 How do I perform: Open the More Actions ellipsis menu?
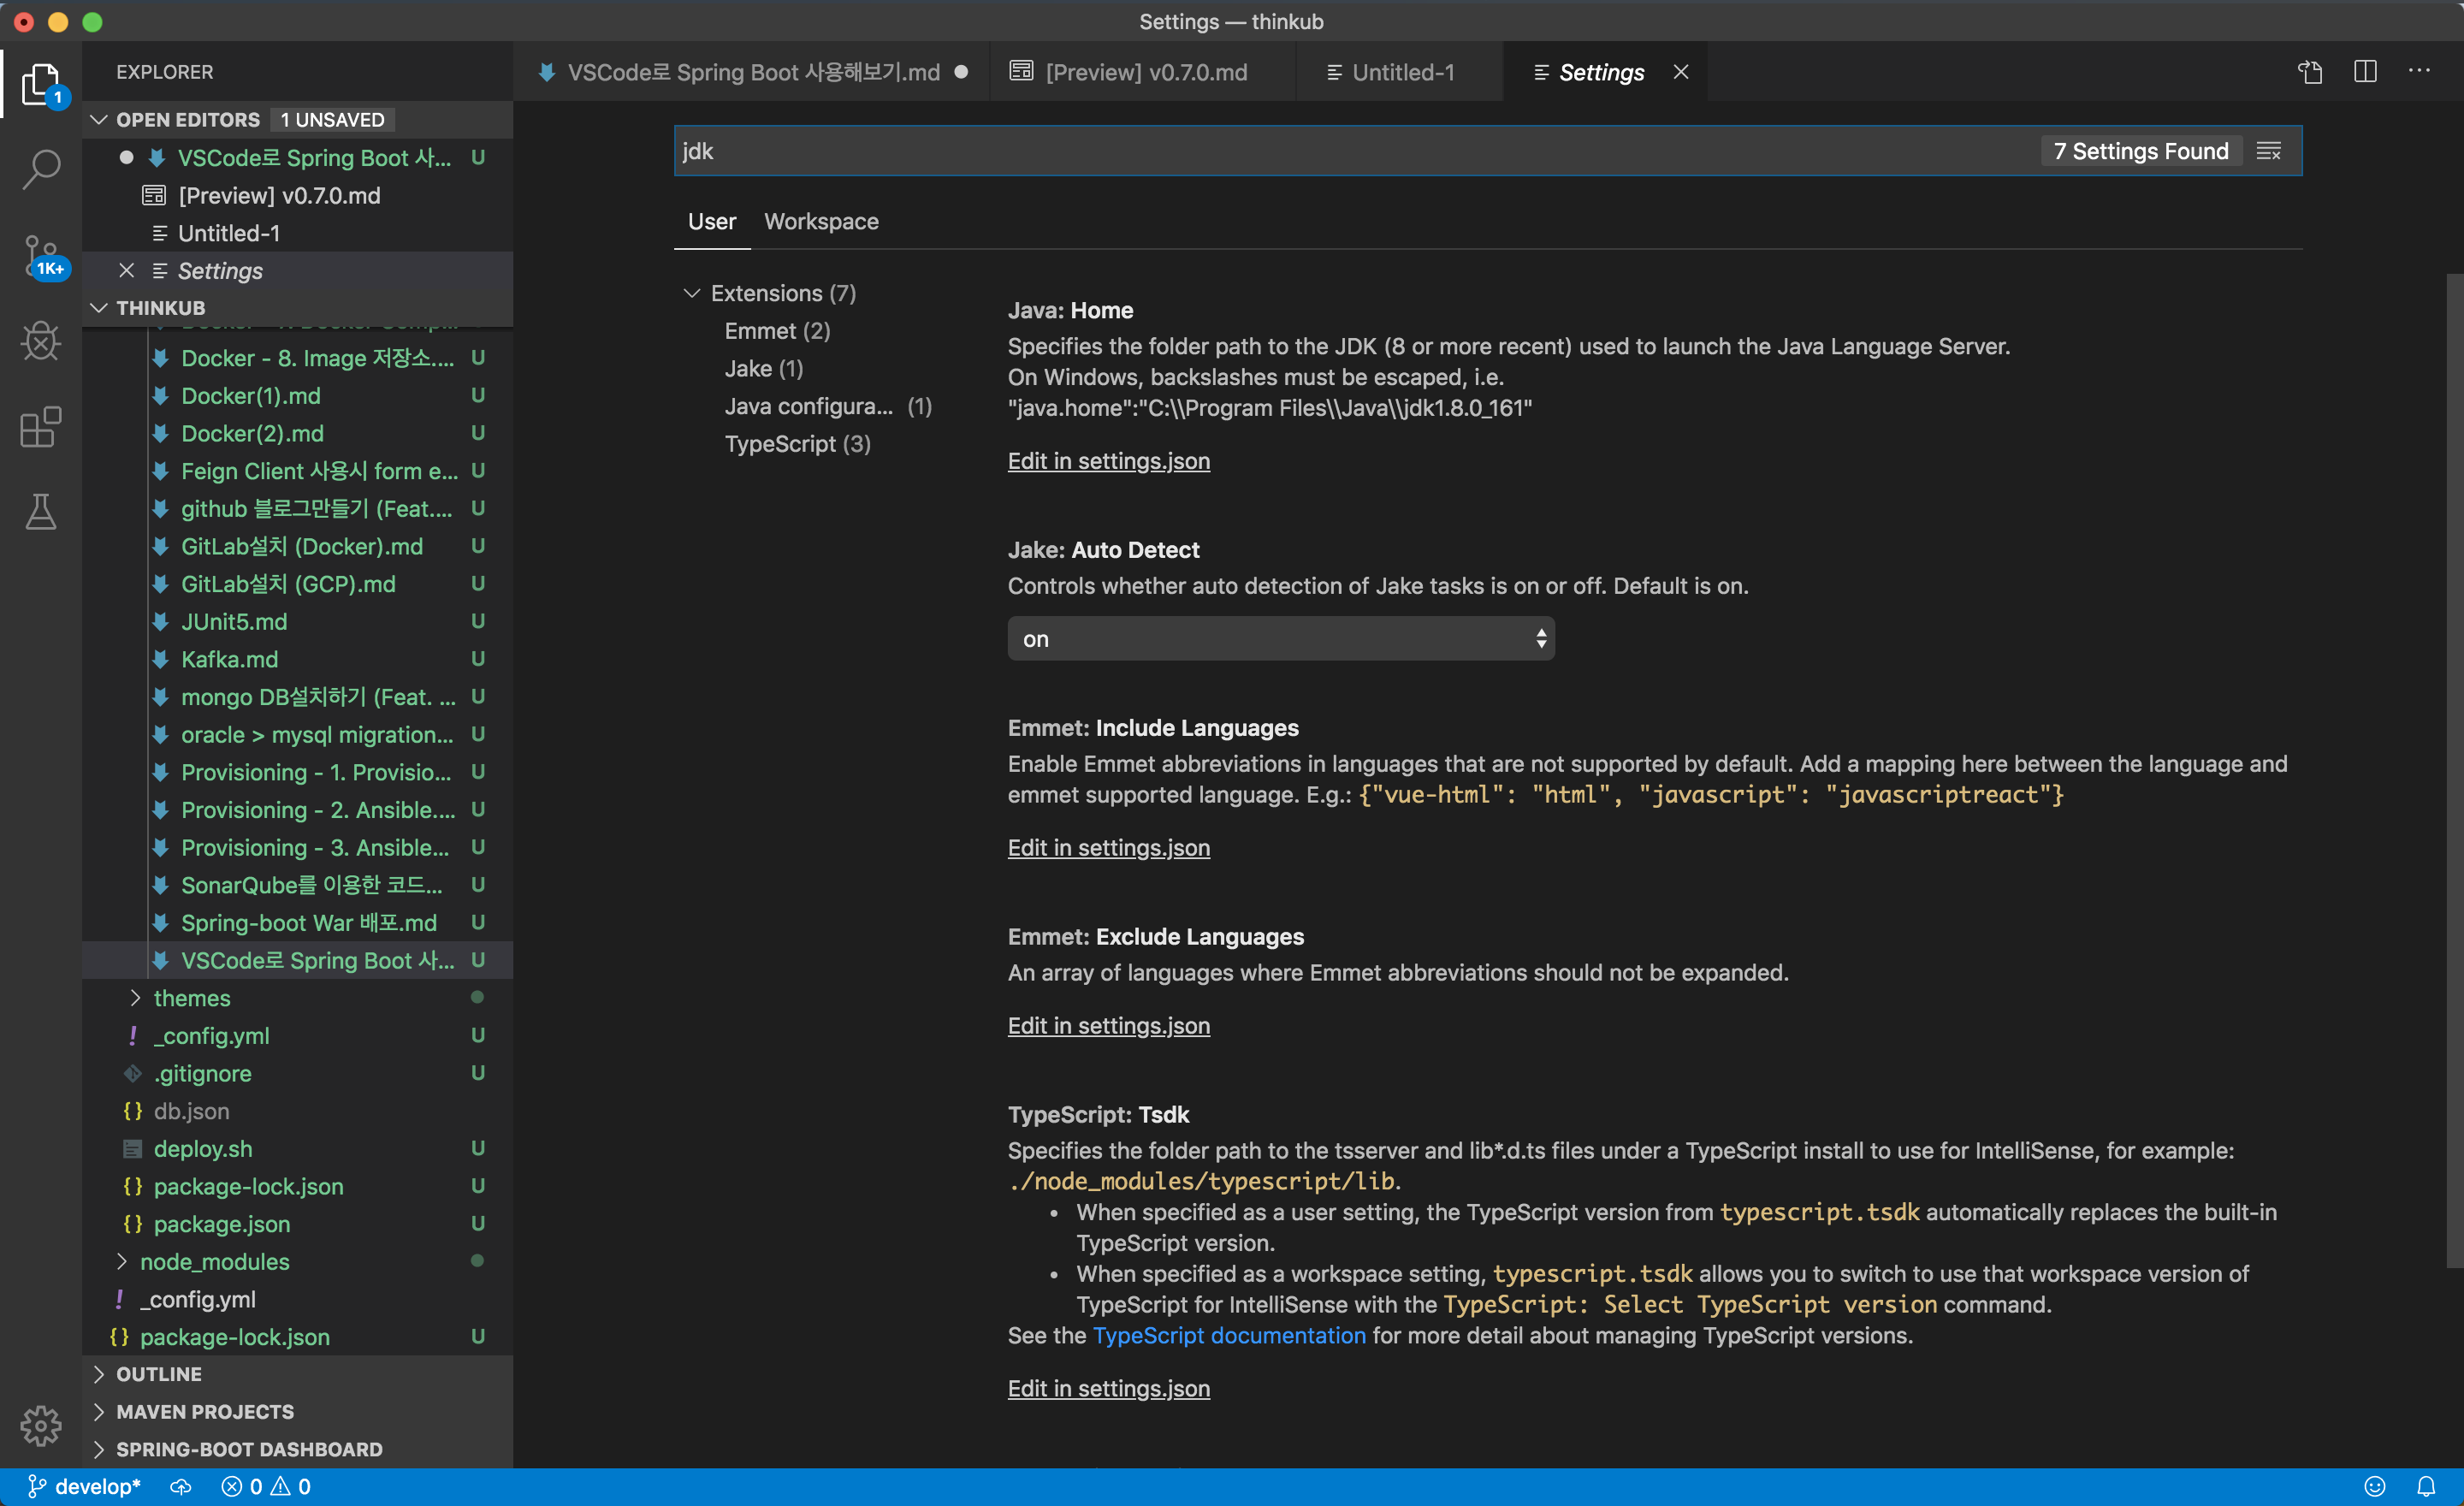point(2419,72)
